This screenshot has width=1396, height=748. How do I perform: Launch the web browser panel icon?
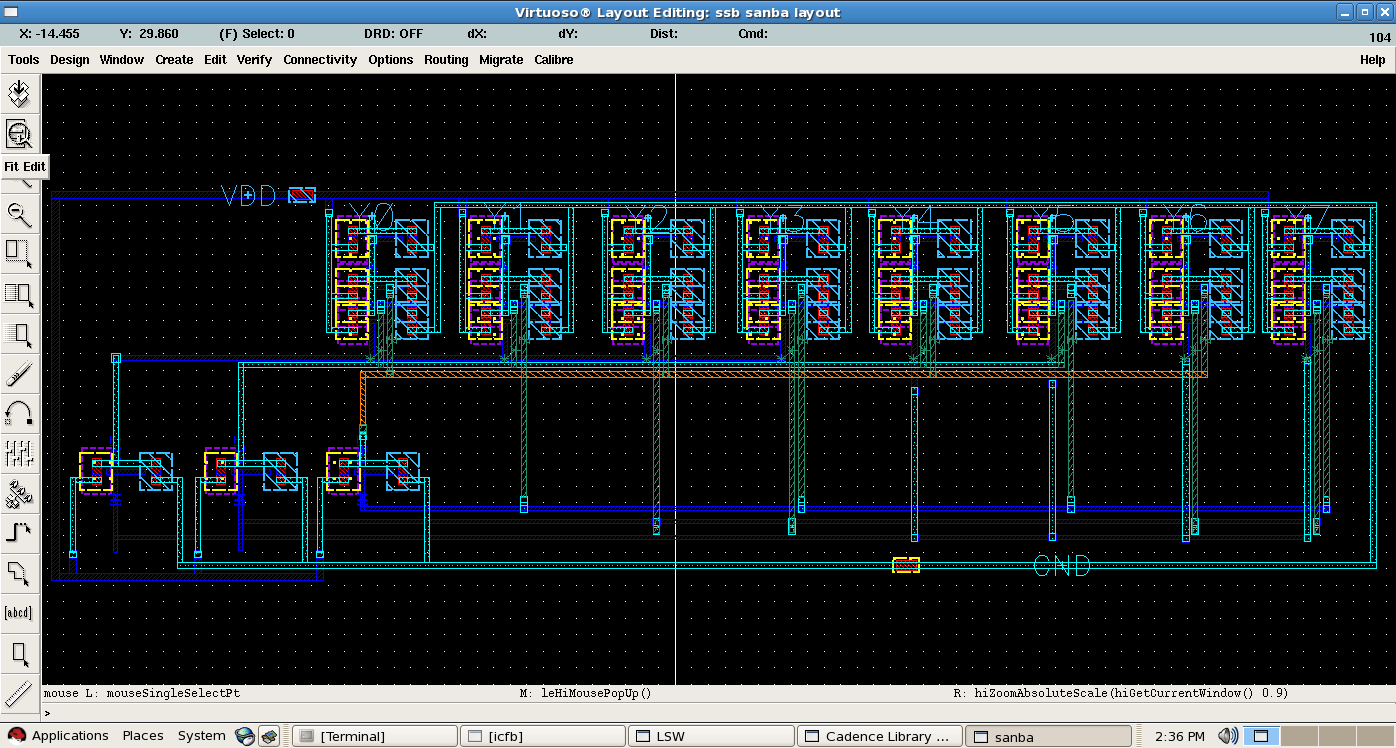(x=245, y=737)
